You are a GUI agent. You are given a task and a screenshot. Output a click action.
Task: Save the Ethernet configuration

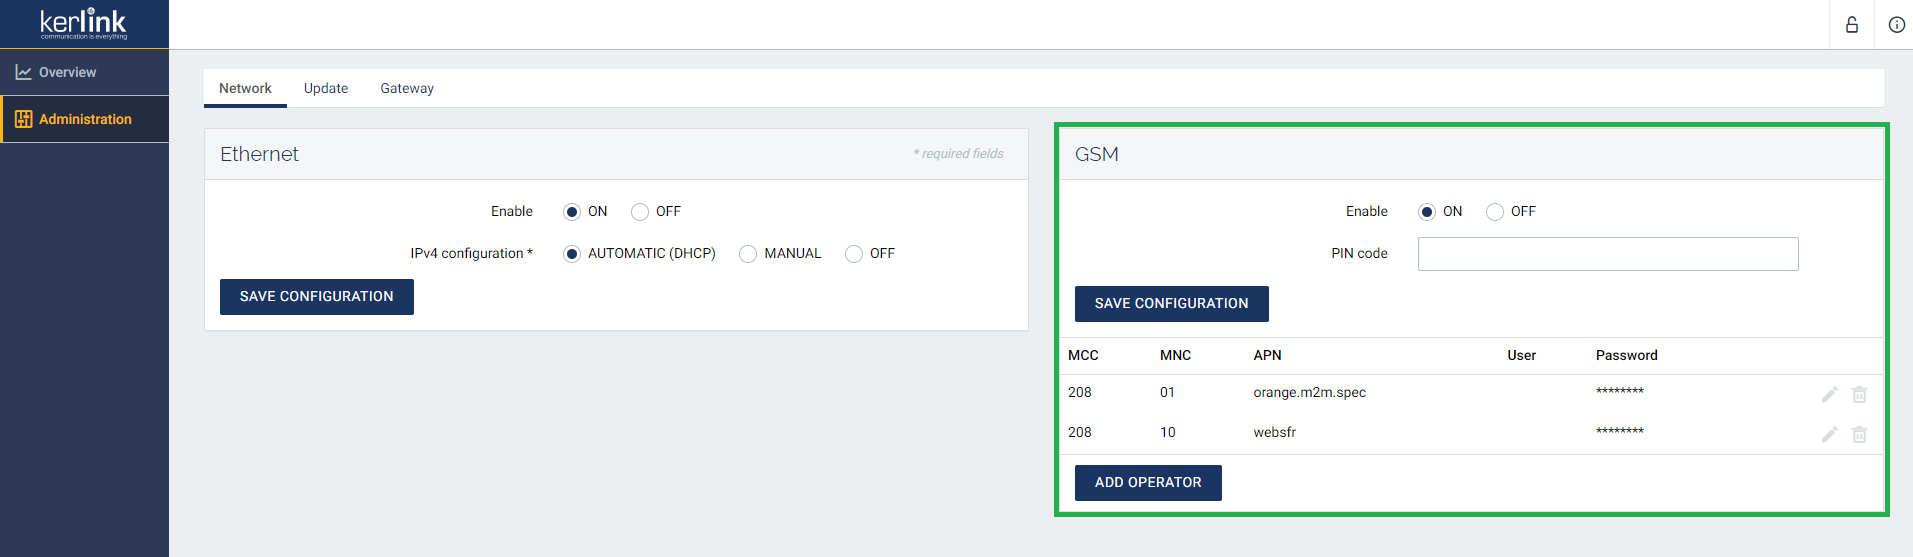coord(316,297)
